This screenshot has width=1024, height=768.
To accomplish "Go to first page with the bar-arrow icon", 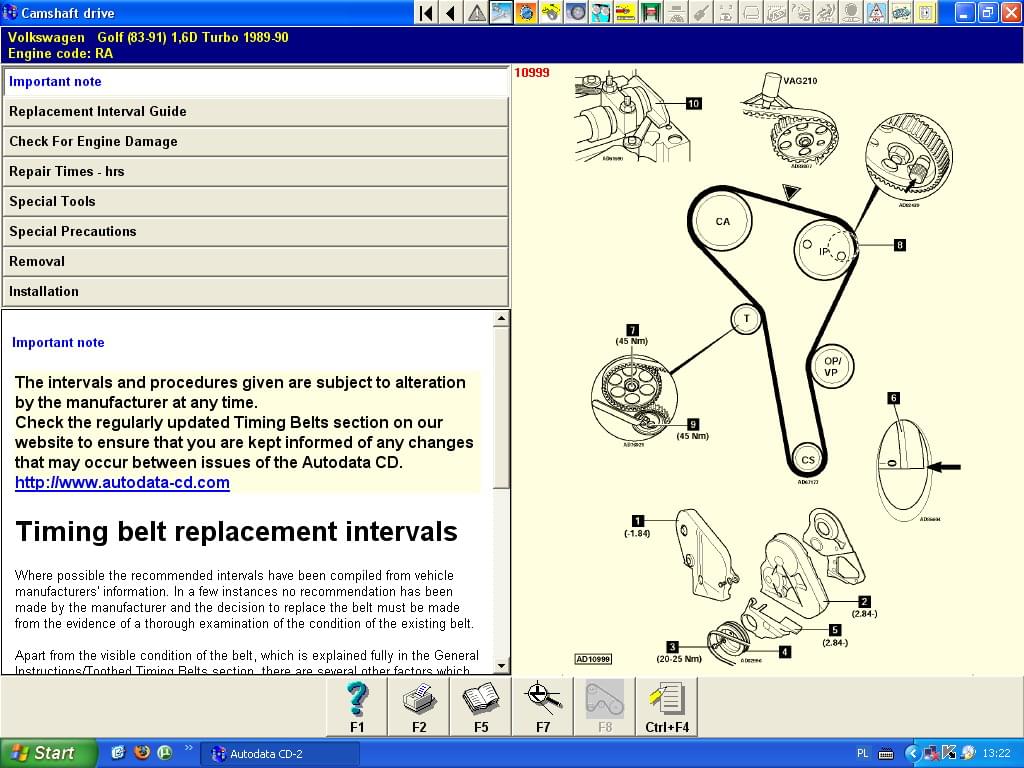I will point(426,12).
